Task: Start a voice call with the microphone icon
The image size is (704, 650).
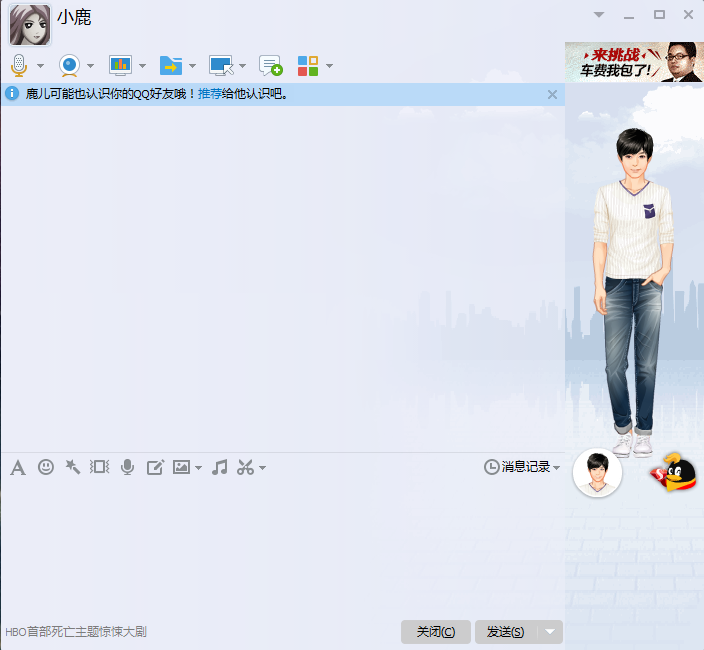Action: (x=19, y=66)
